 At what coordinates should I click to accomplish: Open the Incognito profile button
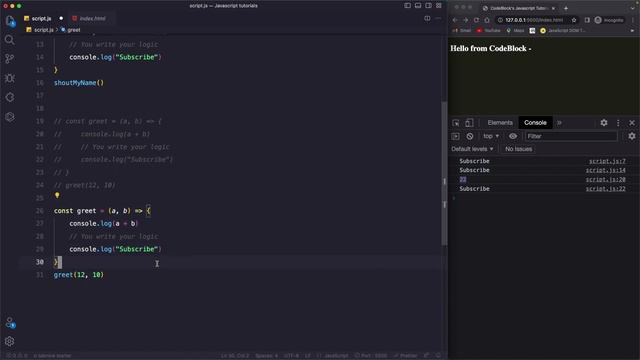tap(609, 20)
